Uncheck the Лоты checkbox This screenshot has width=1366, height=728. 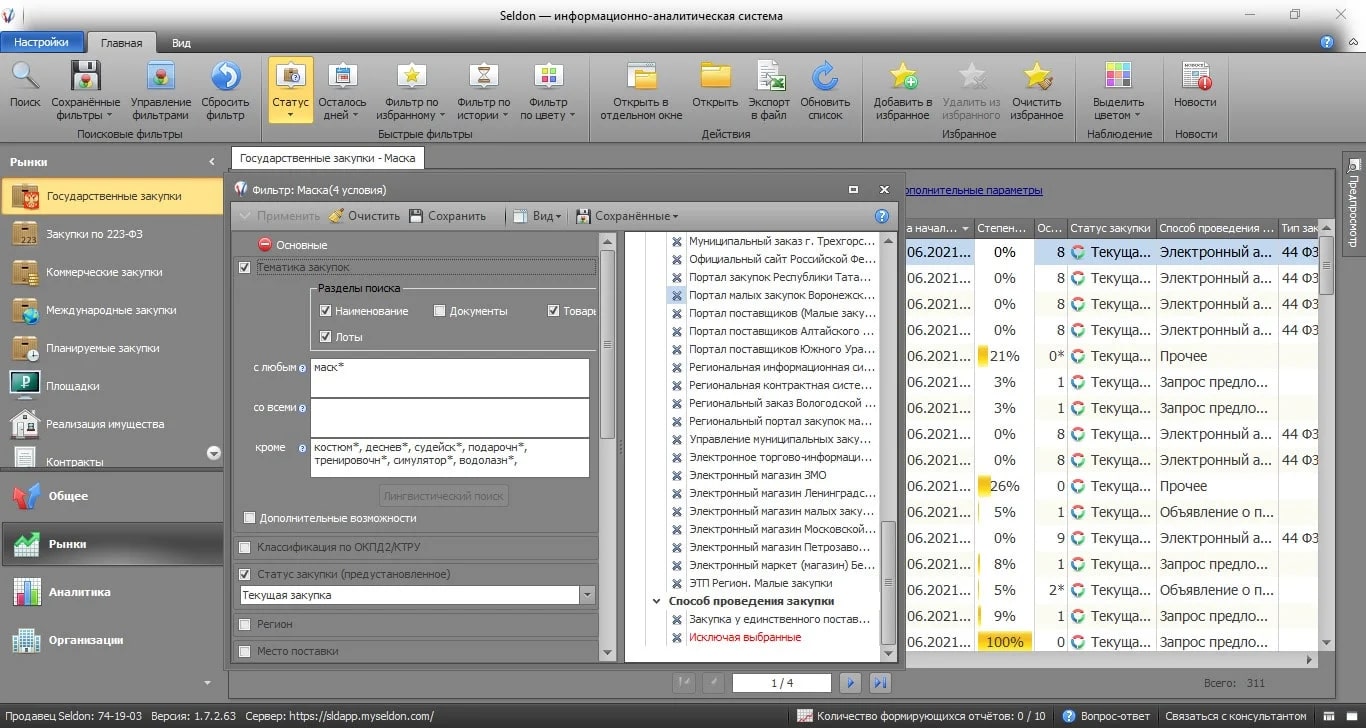[326, 337]
